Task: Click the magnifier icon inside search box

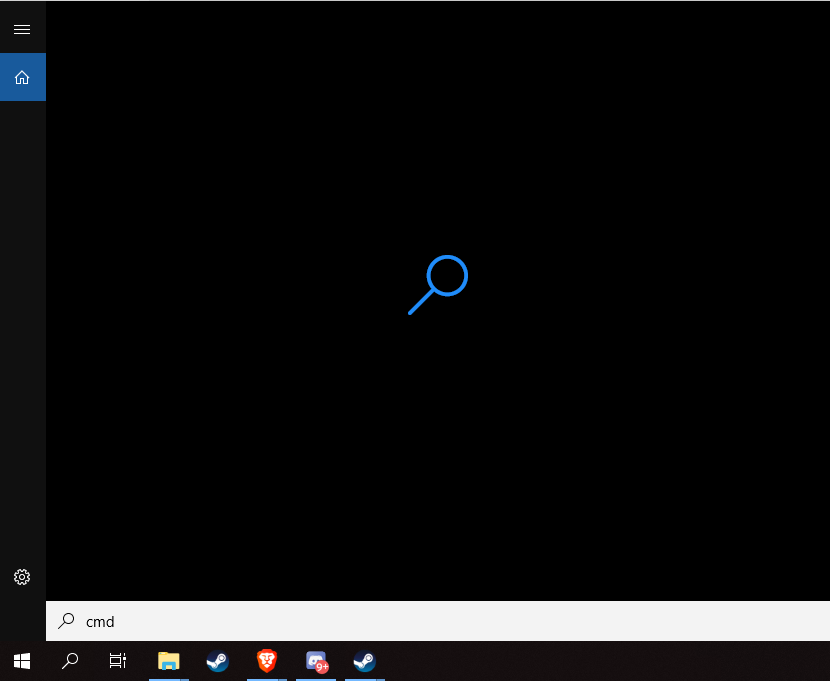Action: (x=66, y=621)
